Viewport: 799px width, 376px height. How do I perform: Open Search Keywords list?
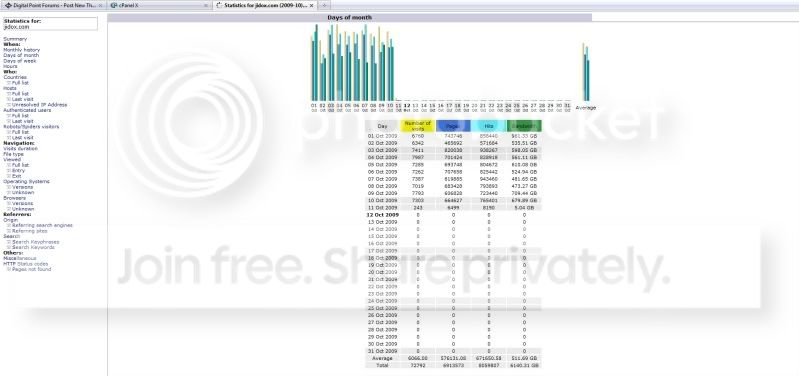(33, 247)
